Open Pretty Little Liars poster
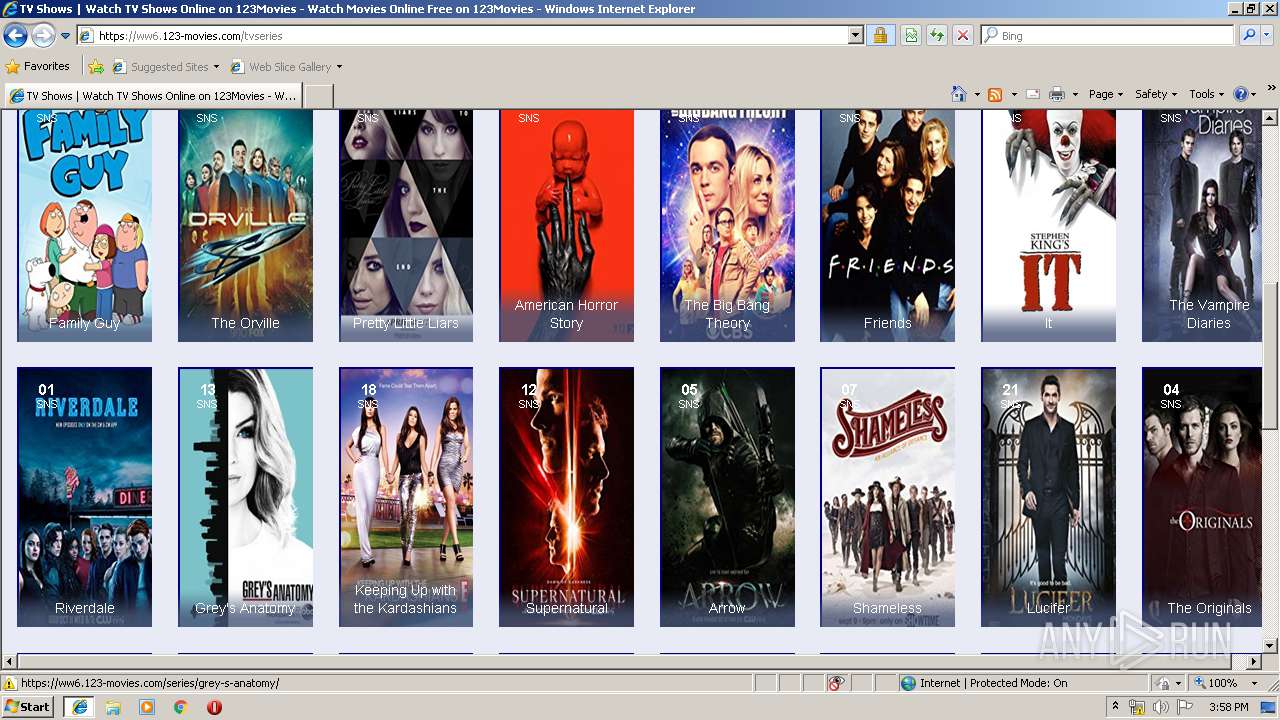The image size is (1280, 720). pos(406,225)
